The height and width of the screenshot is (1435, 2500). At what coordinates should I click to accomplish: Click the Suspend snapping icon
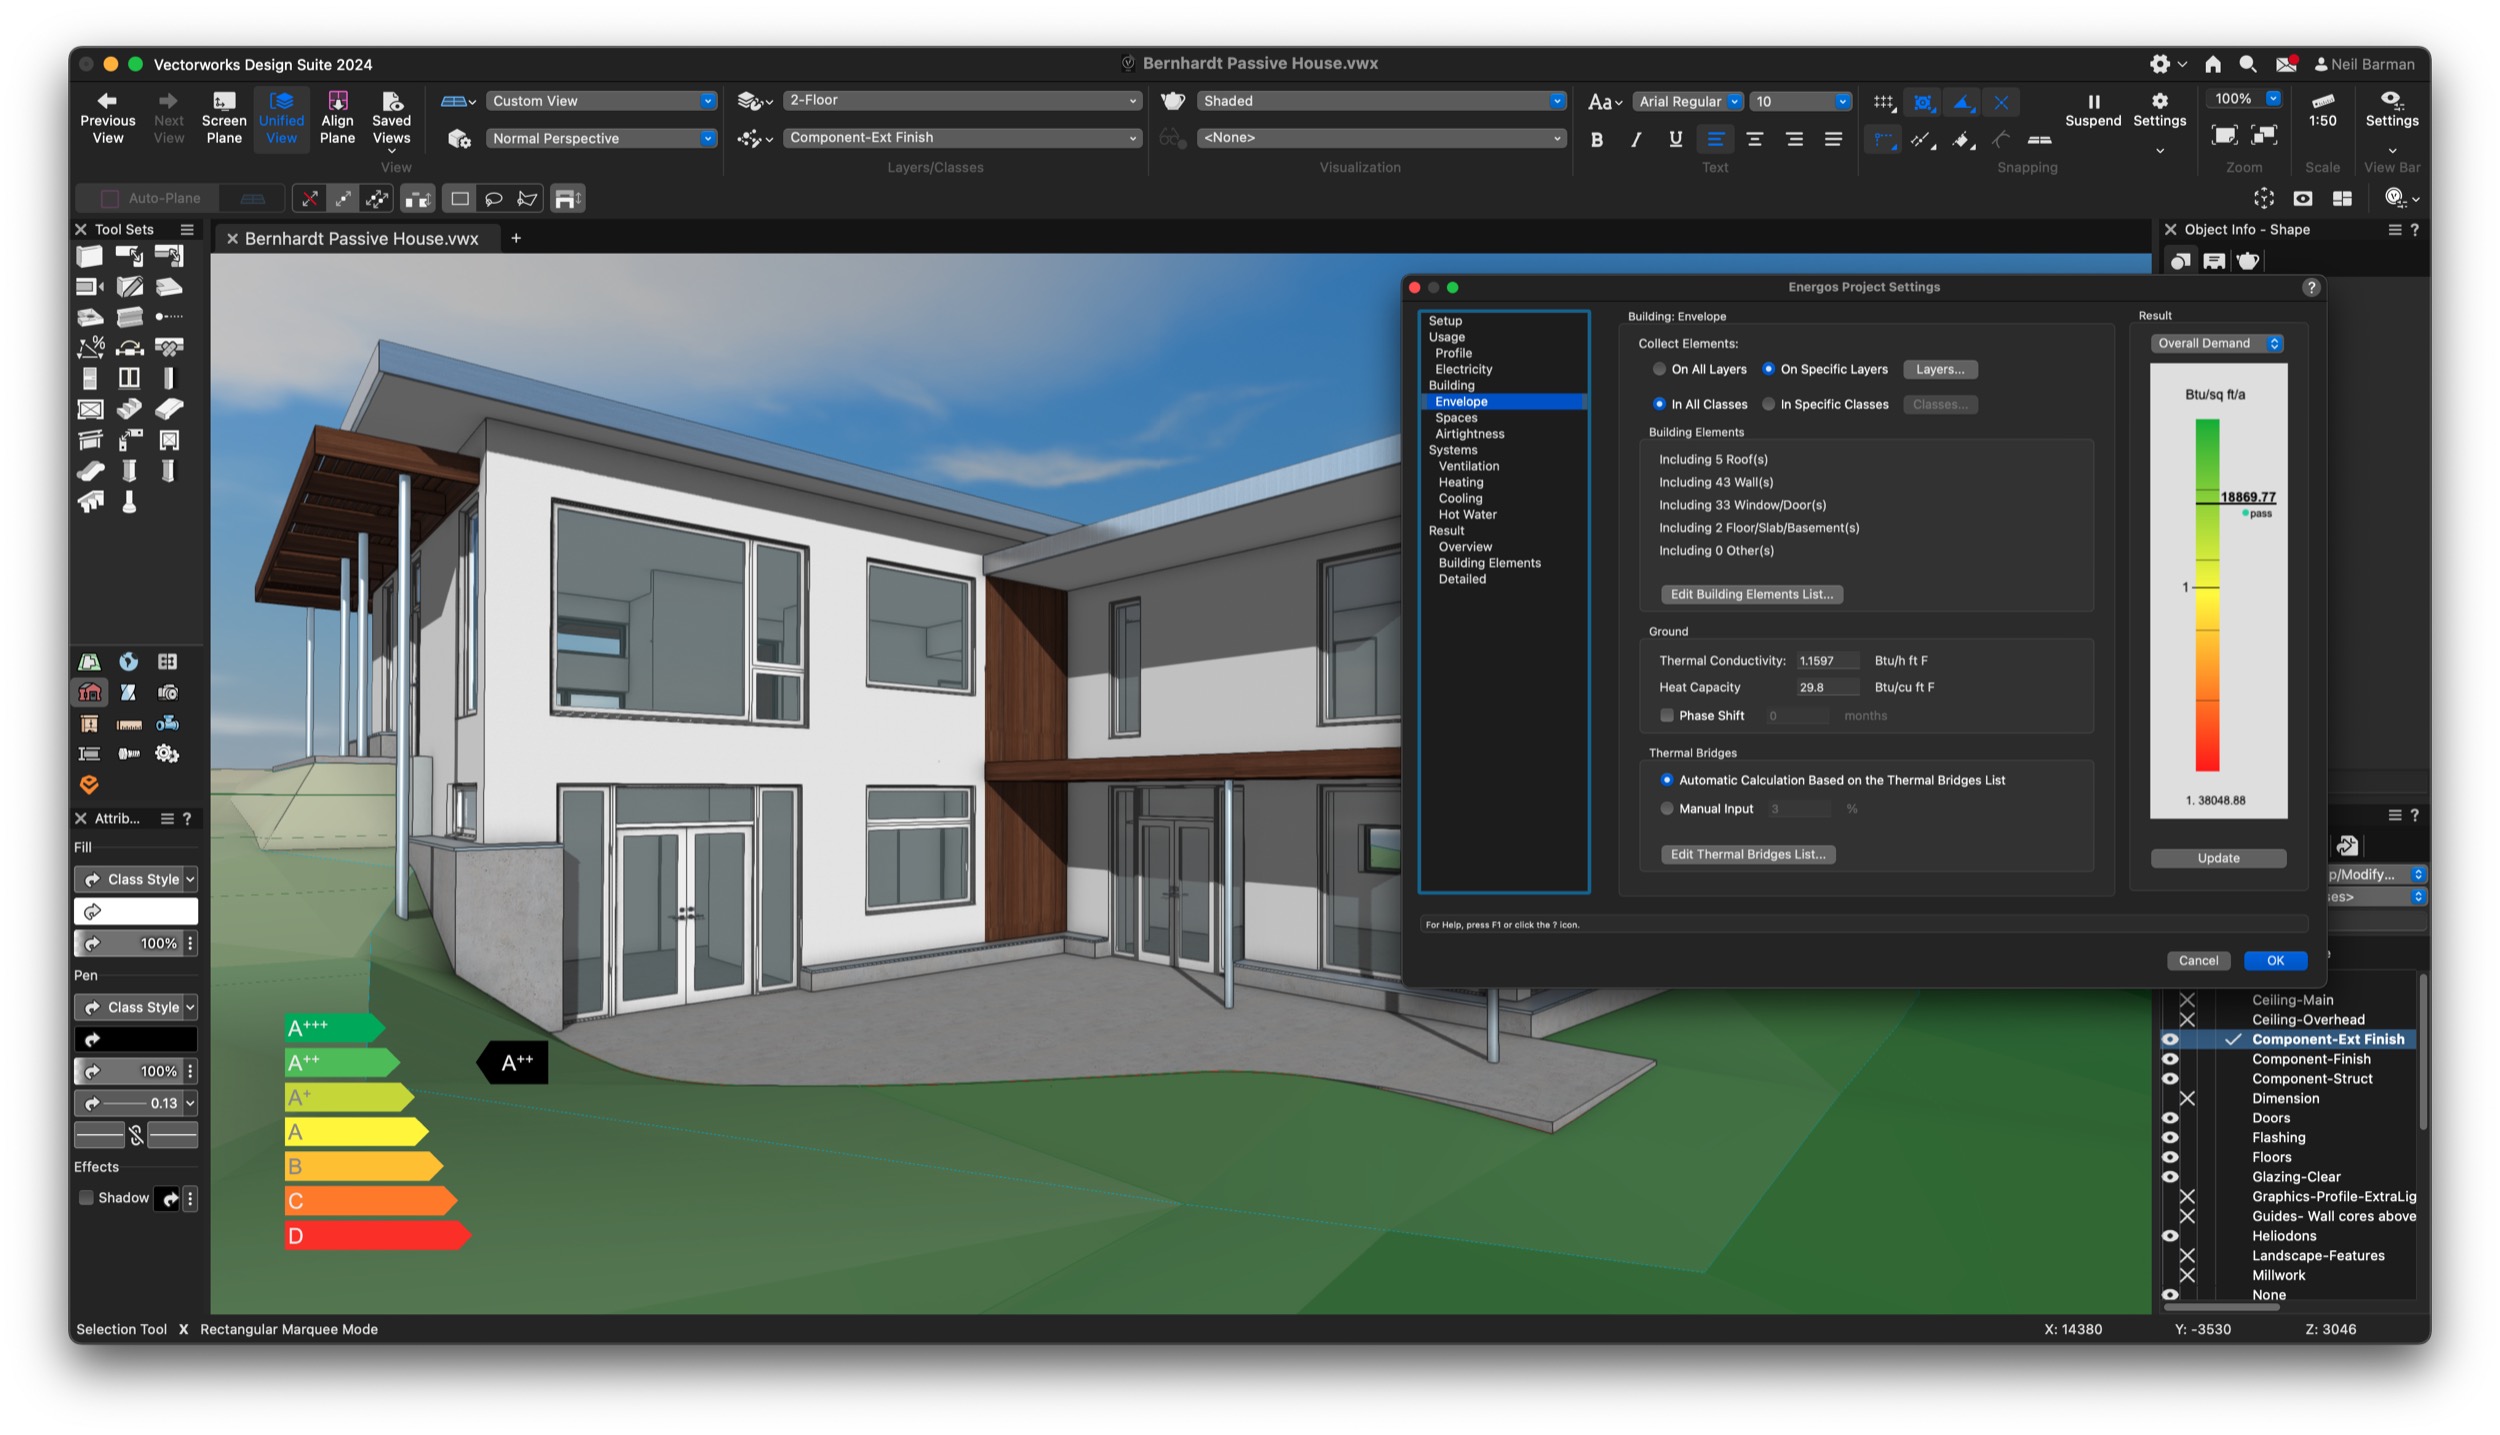[2092, 102]
